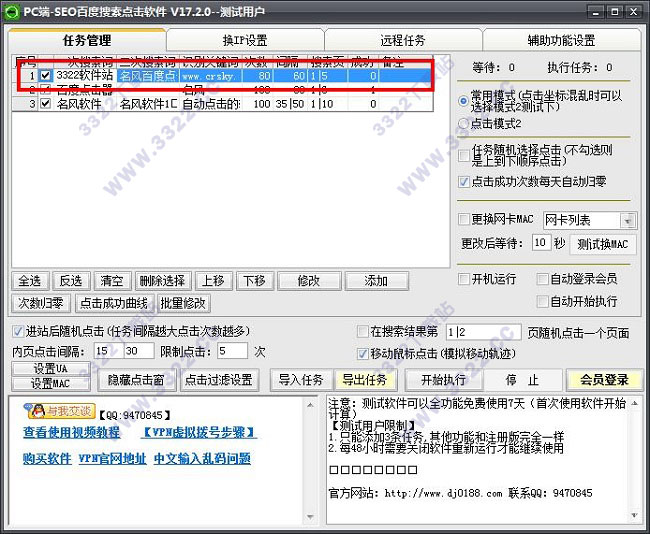Image resolution: width=650 pixels, height=534 pixels.
Task: Select the 常用模式 radio button
Action: point(464,101)
